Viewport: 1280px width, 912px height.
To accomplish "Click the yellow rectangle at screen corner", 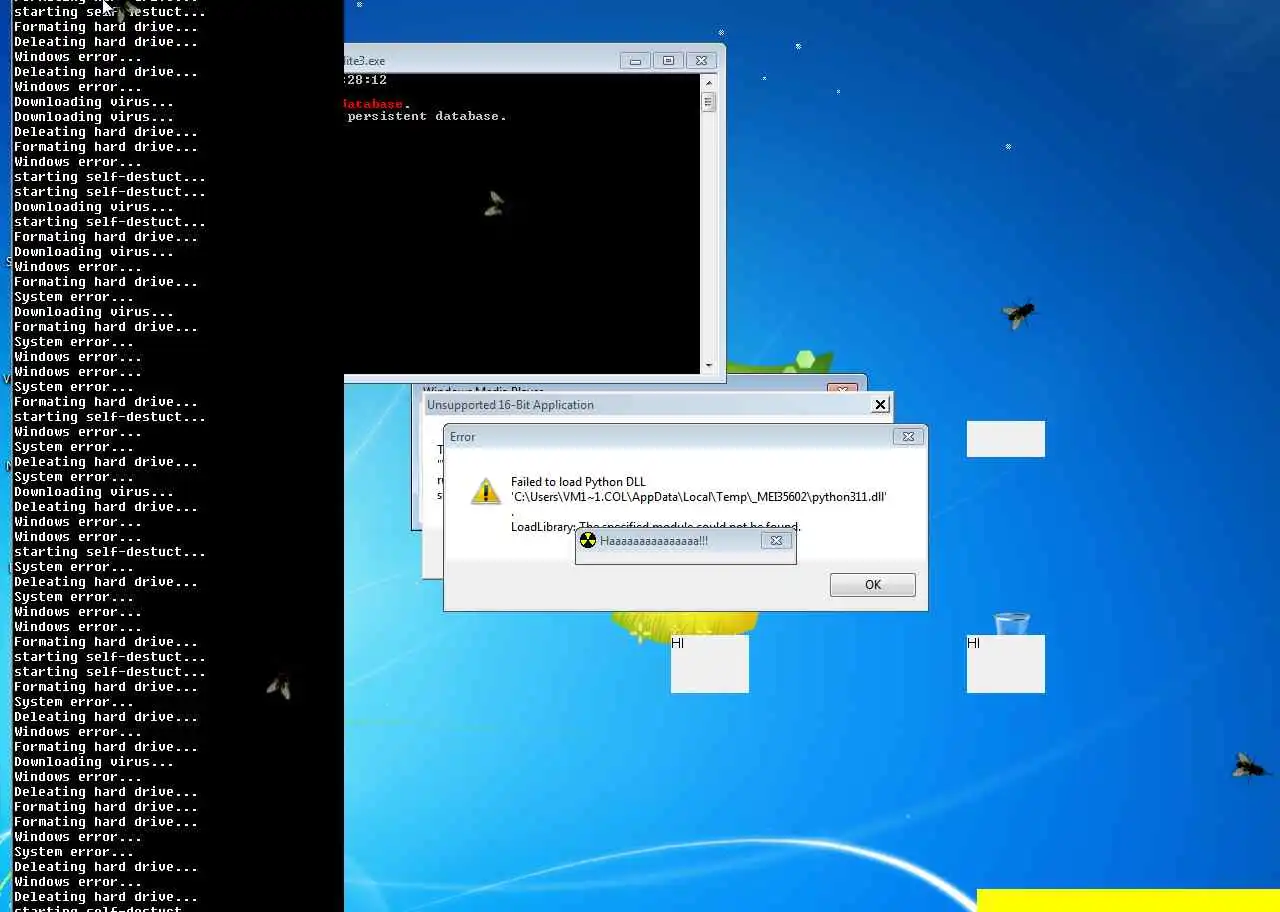I will [x=1128, y=900].
